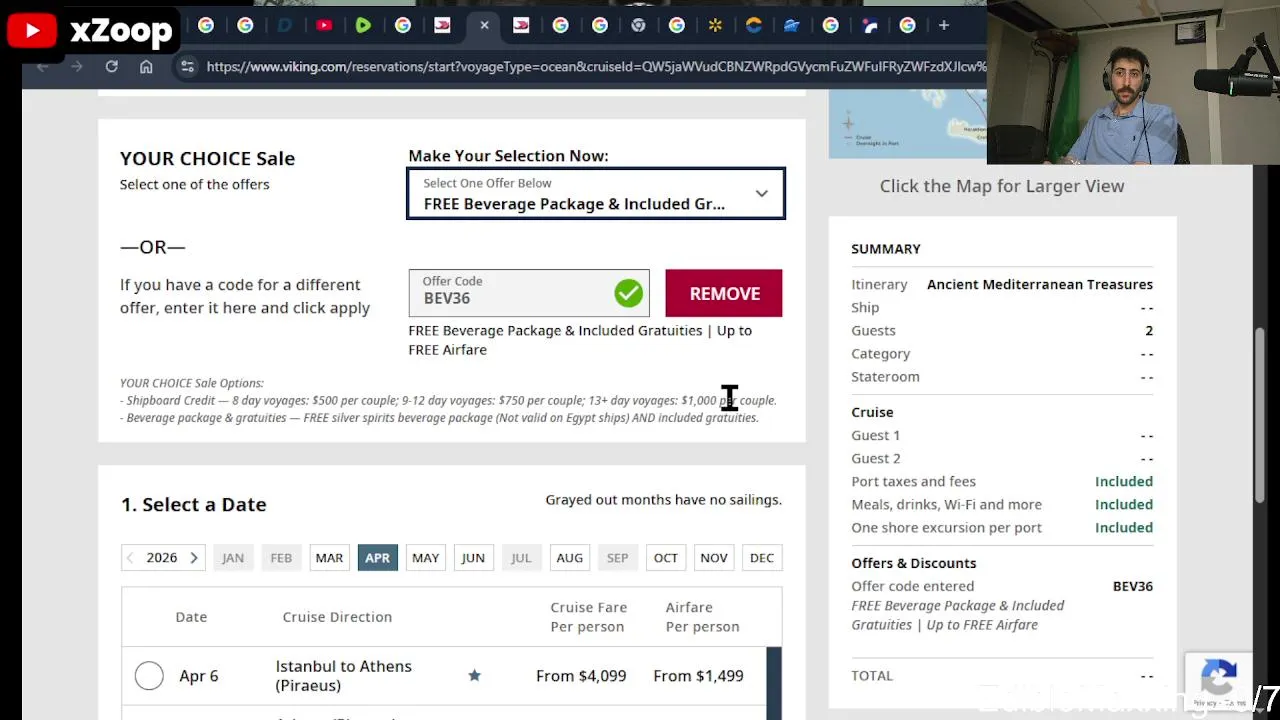Open a new browser tab
This screenshot has width=1280, height=720.
pos(943,26)
